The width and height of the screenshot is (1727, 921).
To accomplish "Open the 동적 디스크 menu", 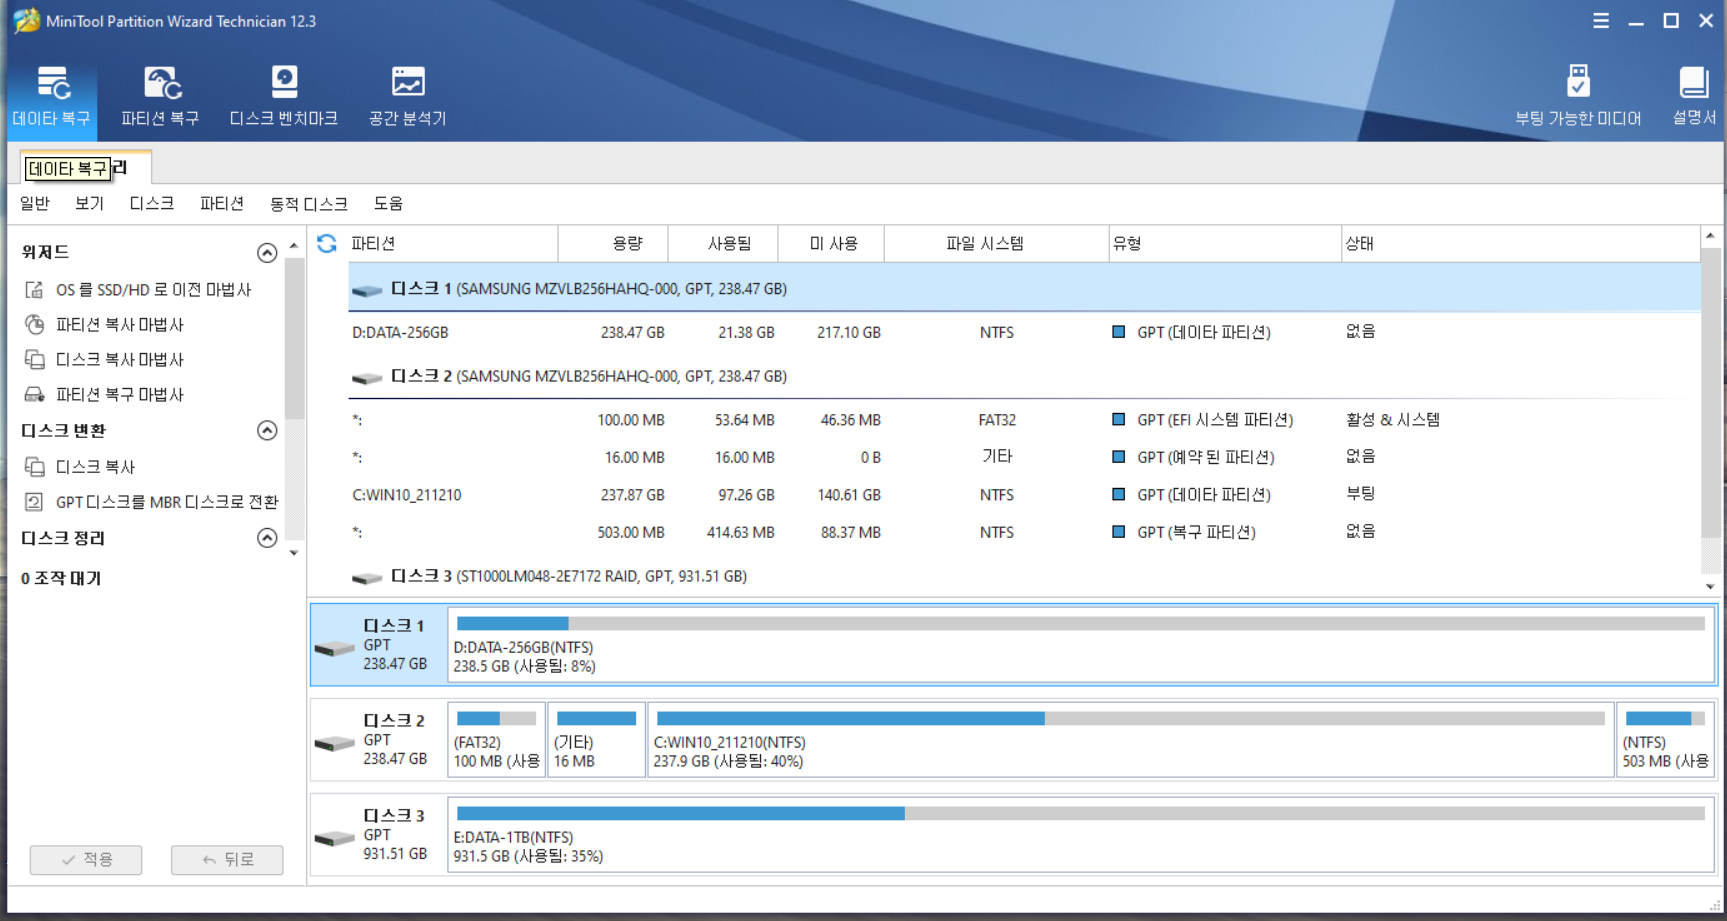I will [x=309, y=203].
